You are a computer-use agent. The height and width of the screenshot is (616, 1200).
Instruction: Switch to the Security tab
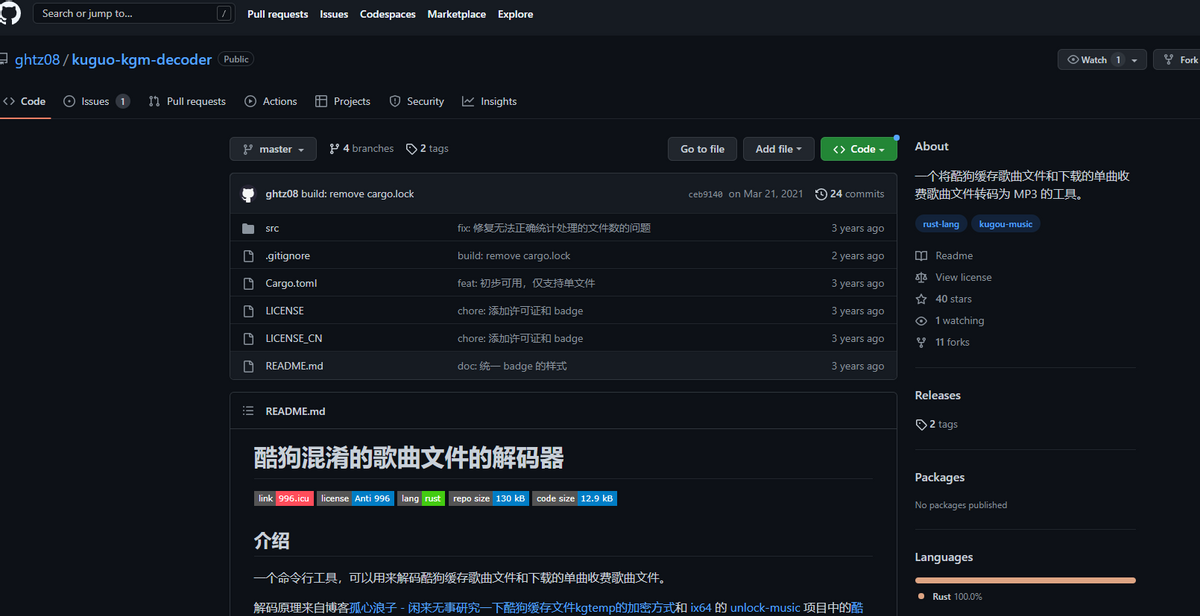click(x=416, y=101)
